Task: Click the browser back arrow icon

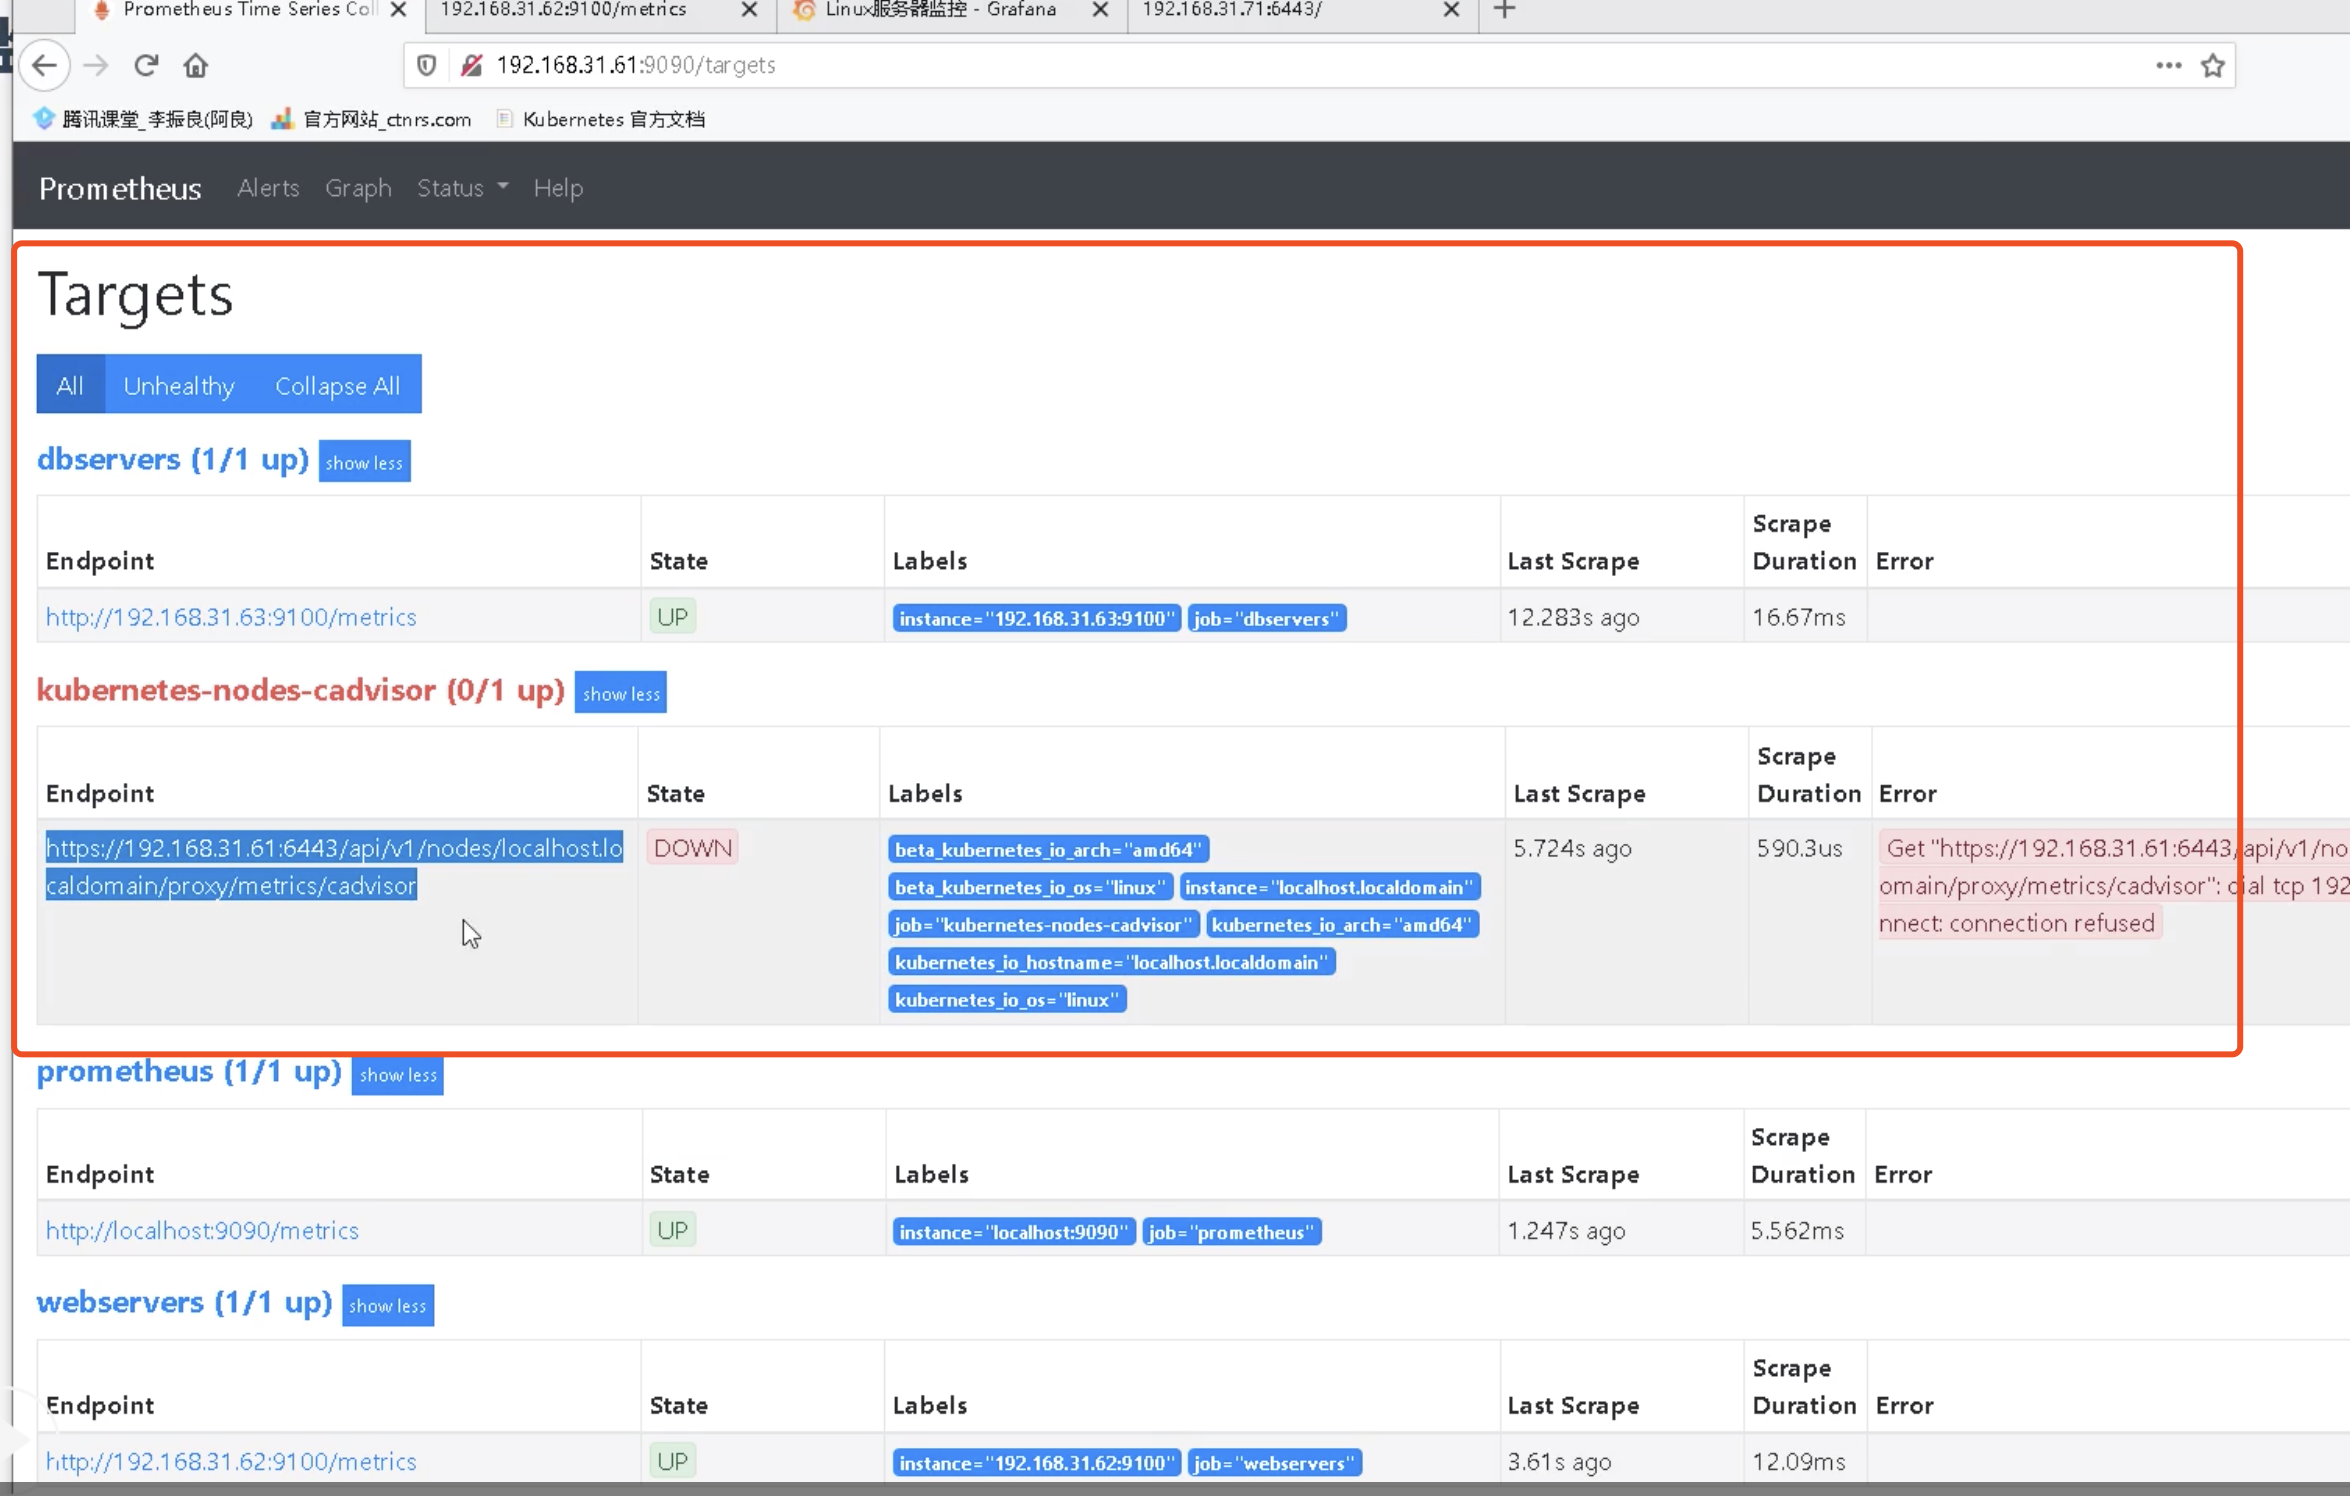Action: tap(44, 66)
